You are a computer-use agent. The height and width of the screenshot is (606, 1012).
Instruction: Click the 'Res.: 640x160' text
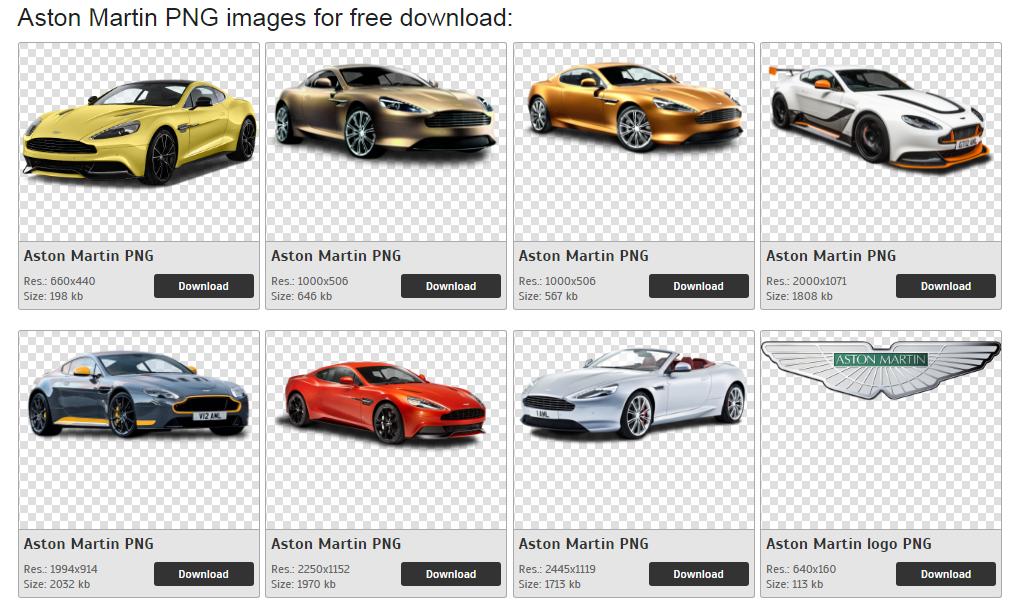(x=801, y=569)
